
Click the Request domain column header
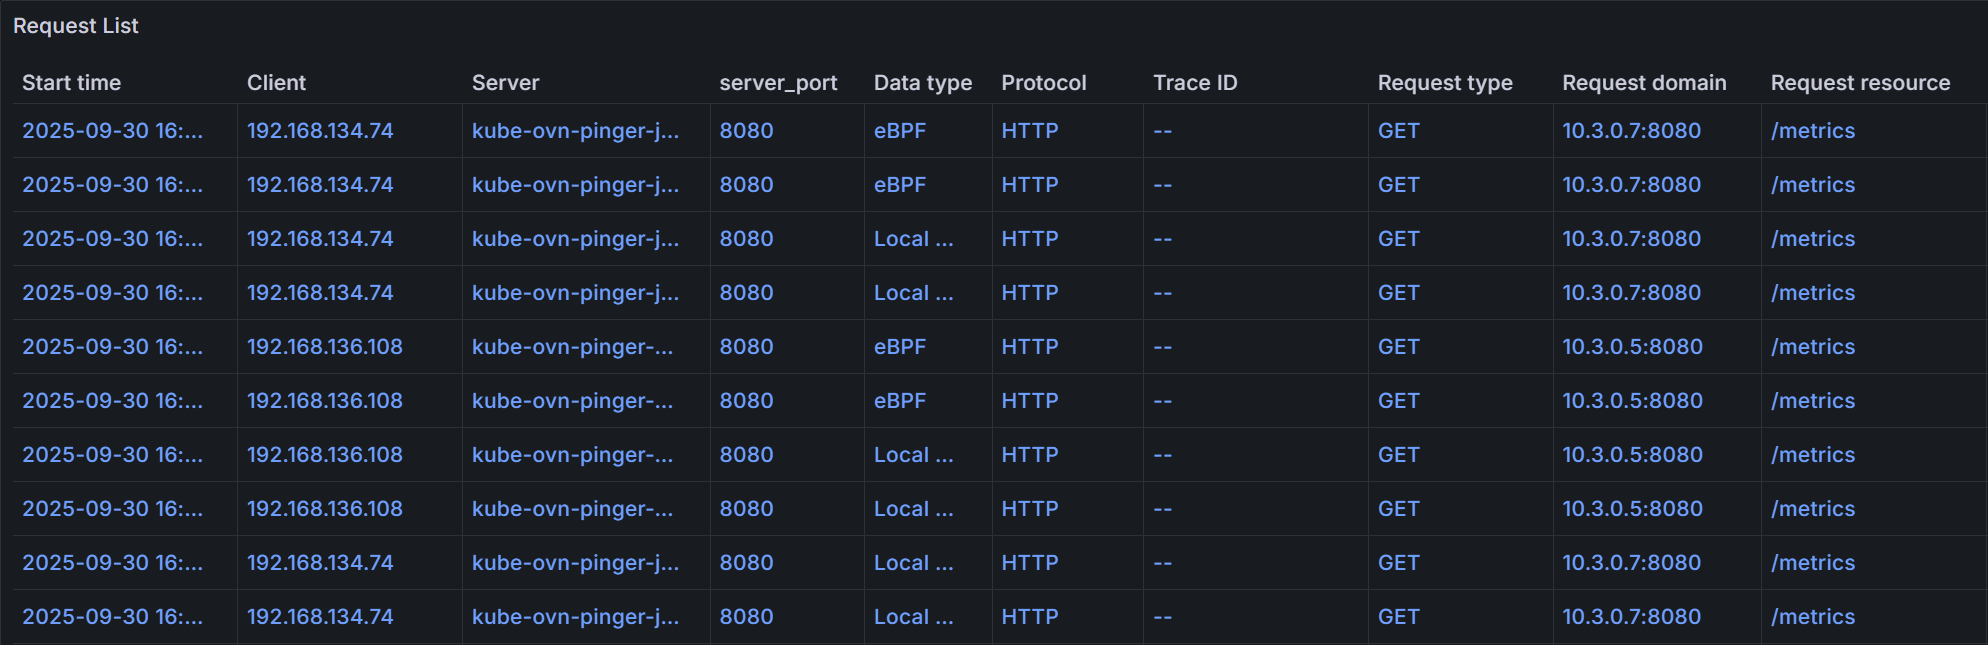pyautogui.click(x=1644, y=83)
